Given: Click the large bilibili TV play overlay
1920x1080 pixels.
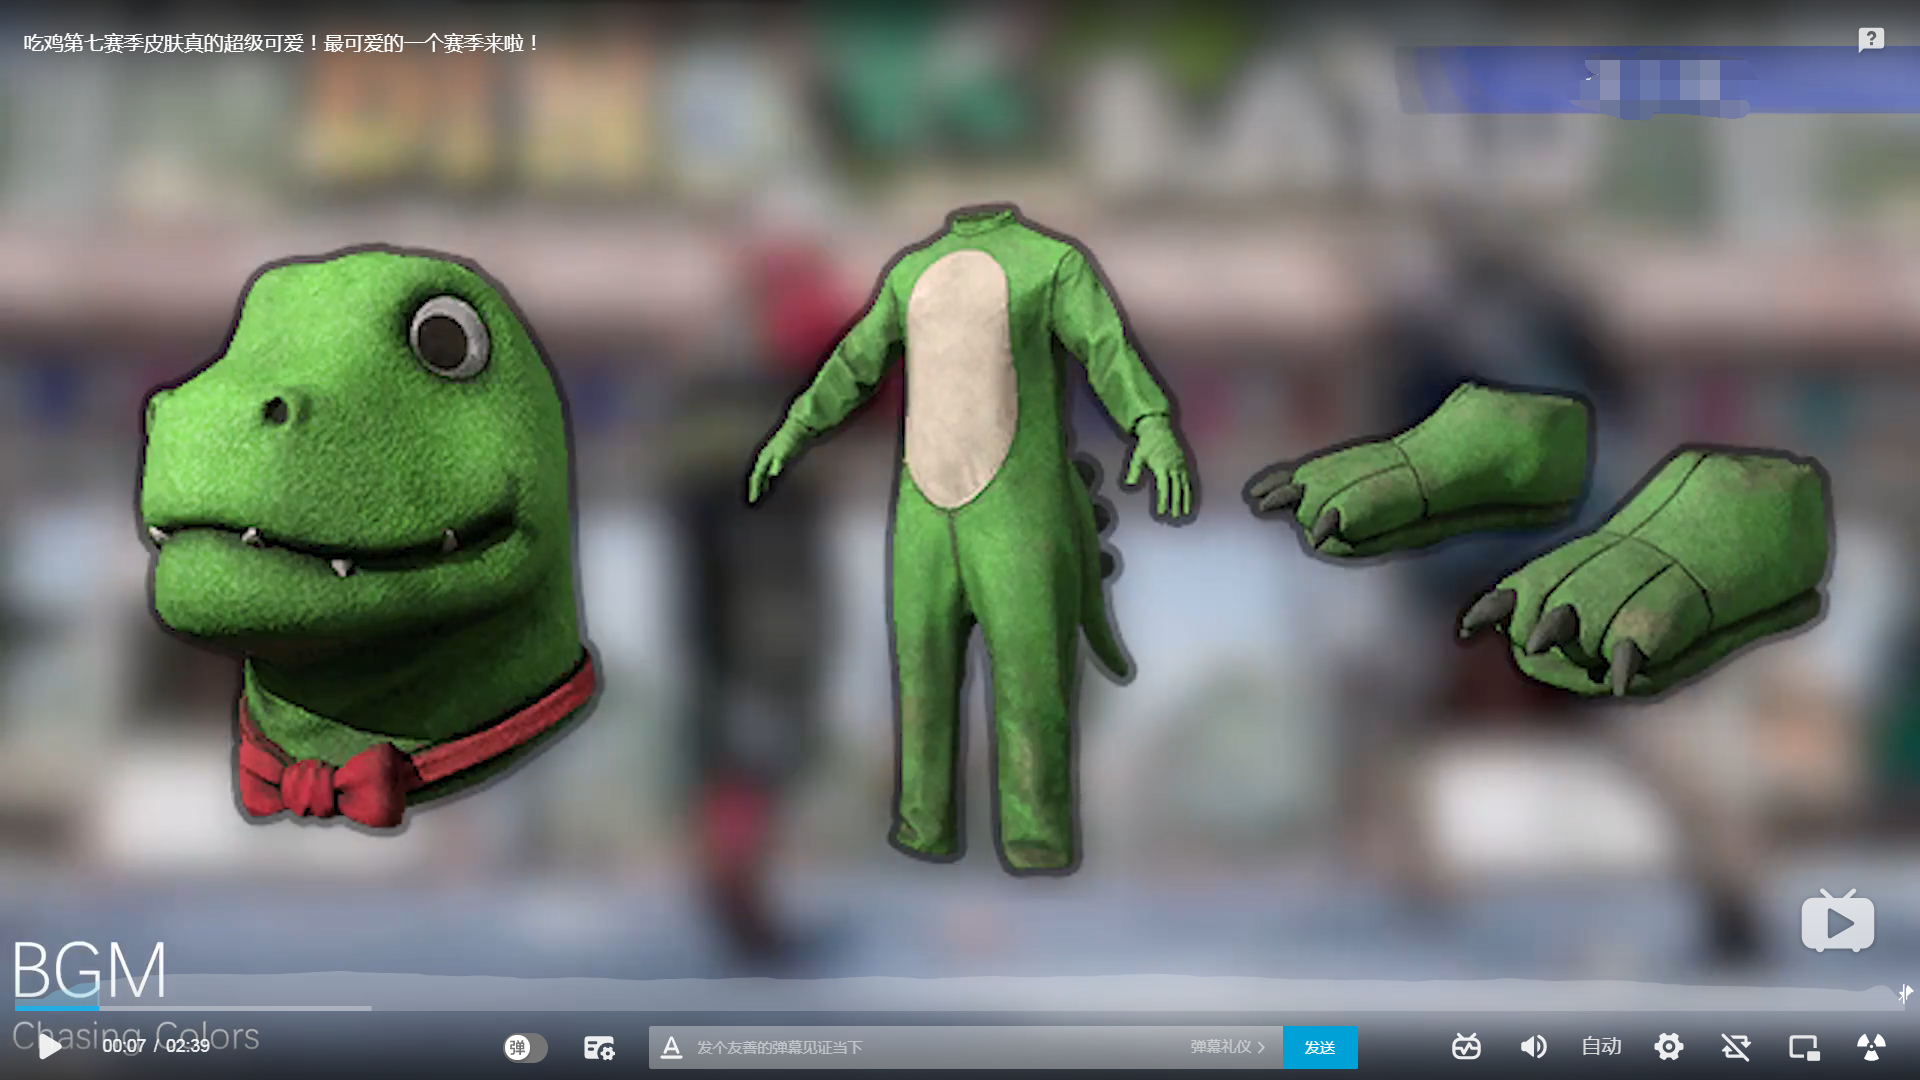Looking at the screenshot, I should (x=1838, y=920).
